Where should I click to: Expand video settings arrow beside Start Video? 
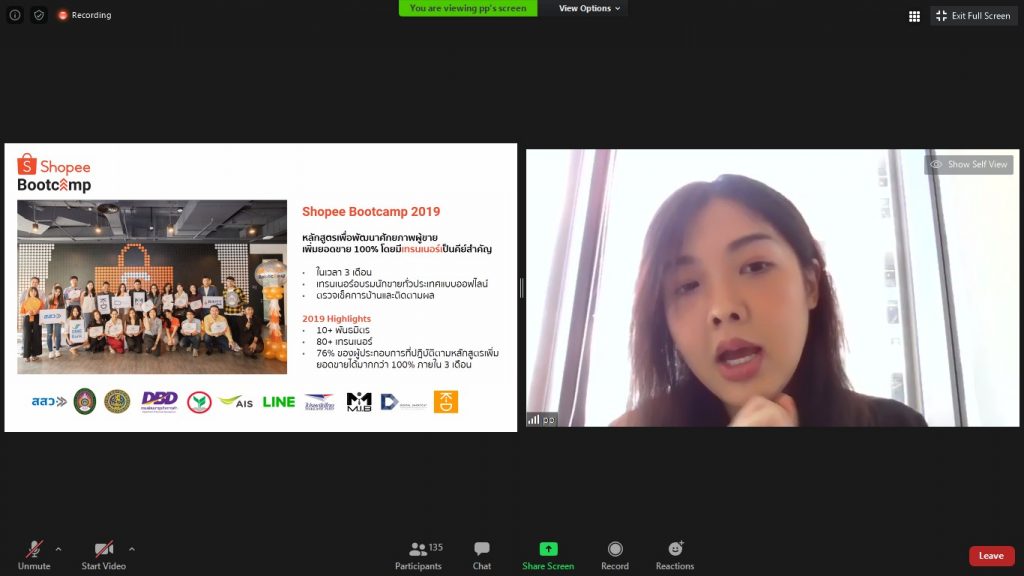(132, 549)
